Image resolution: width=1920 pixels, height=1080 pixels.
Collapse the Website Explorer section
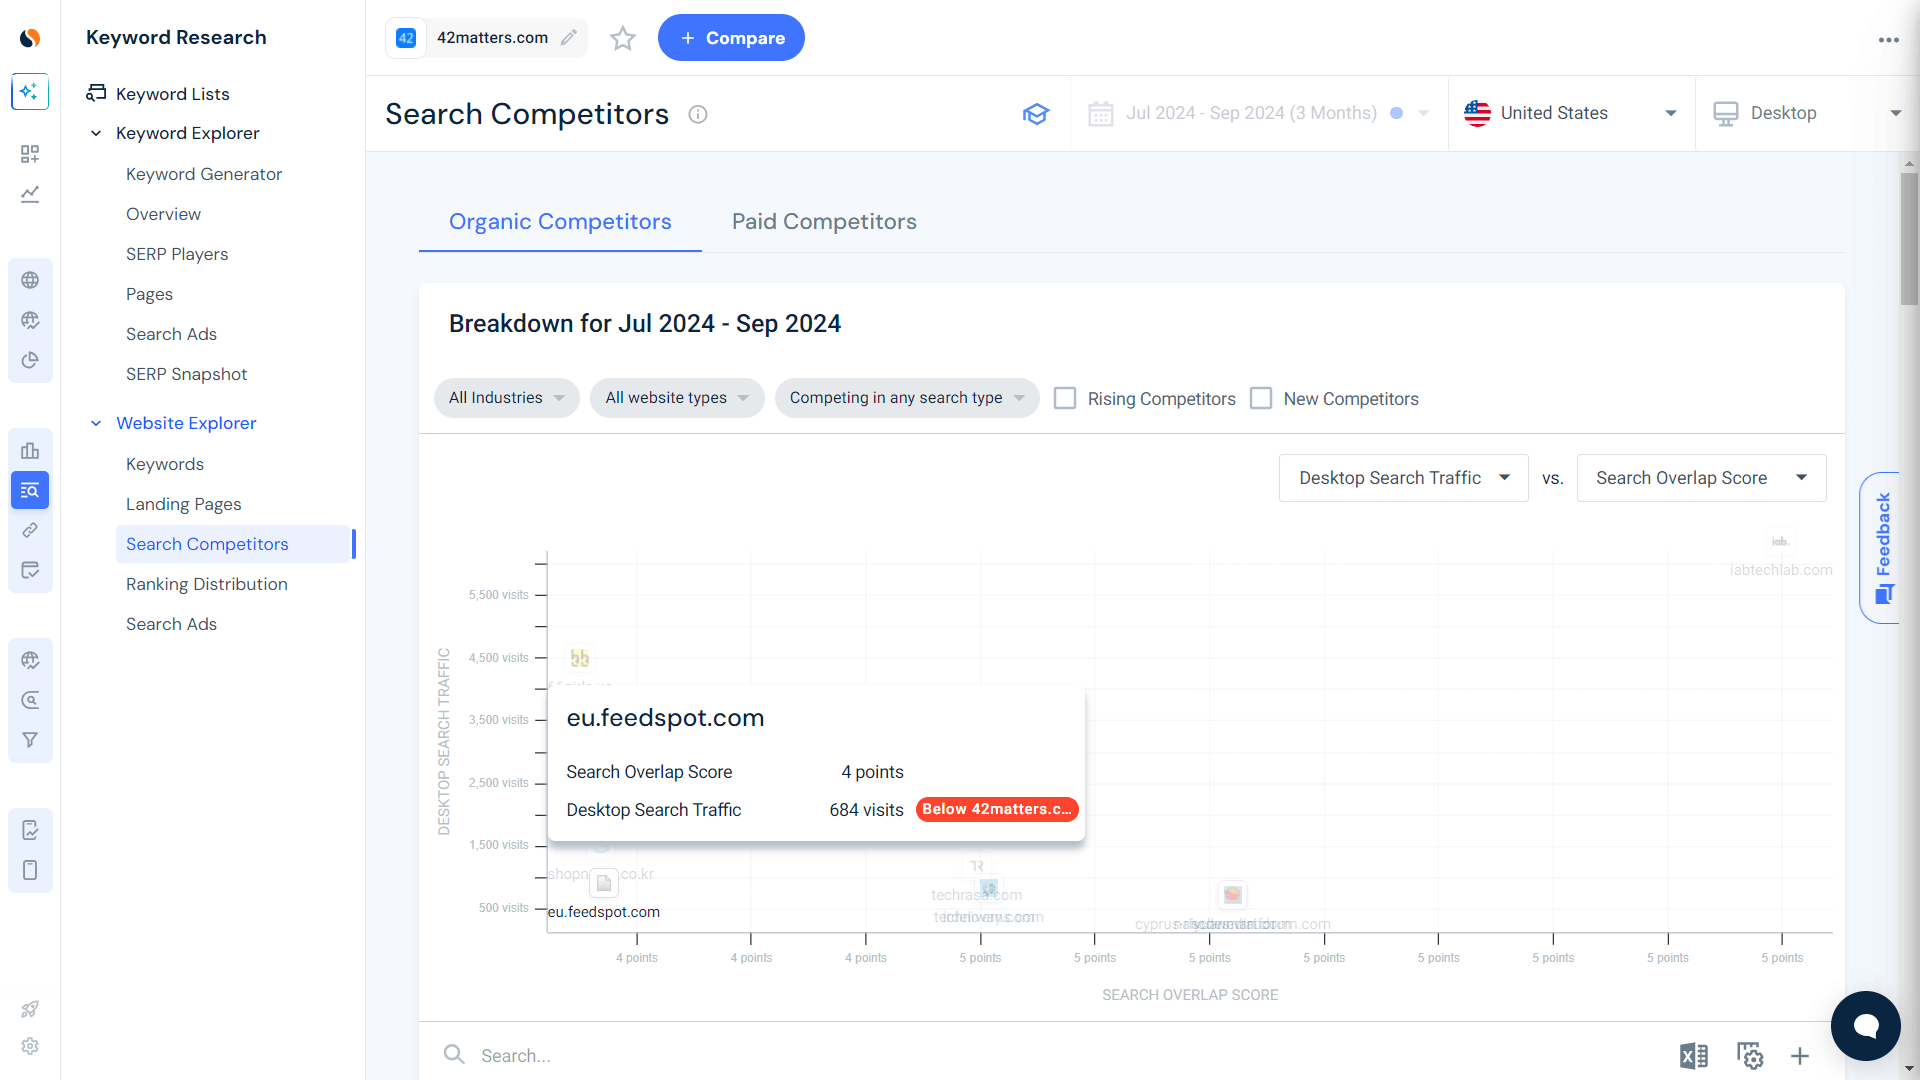96,423
